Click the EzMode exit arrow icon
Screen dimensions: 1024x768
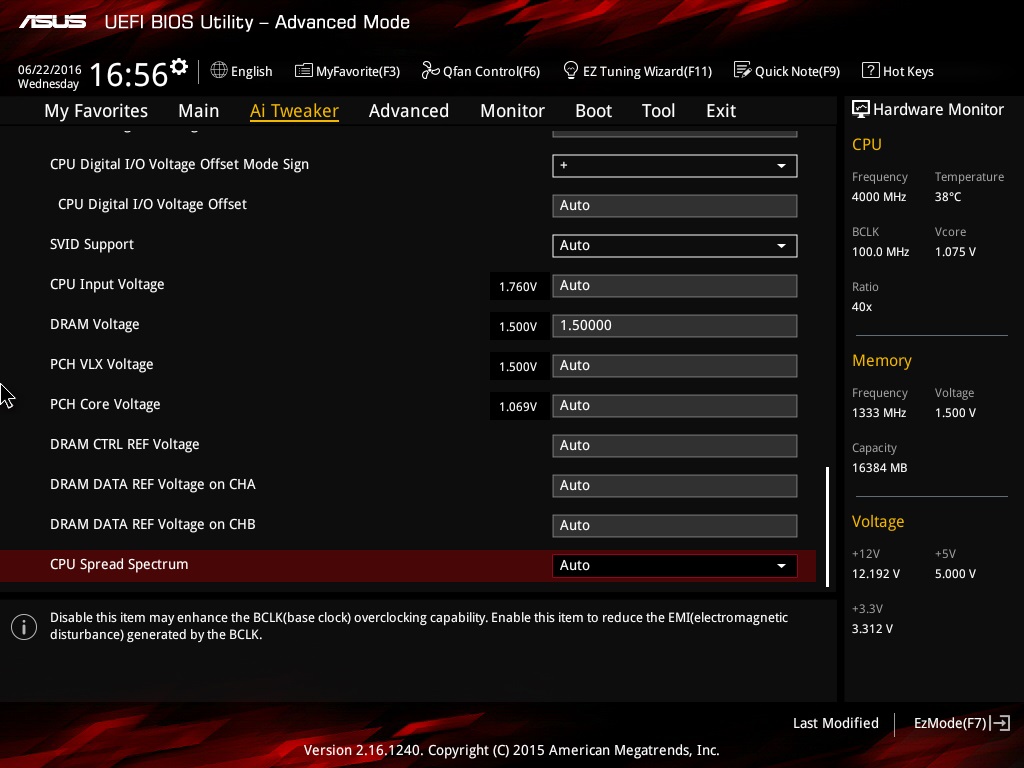(1001, 723)
